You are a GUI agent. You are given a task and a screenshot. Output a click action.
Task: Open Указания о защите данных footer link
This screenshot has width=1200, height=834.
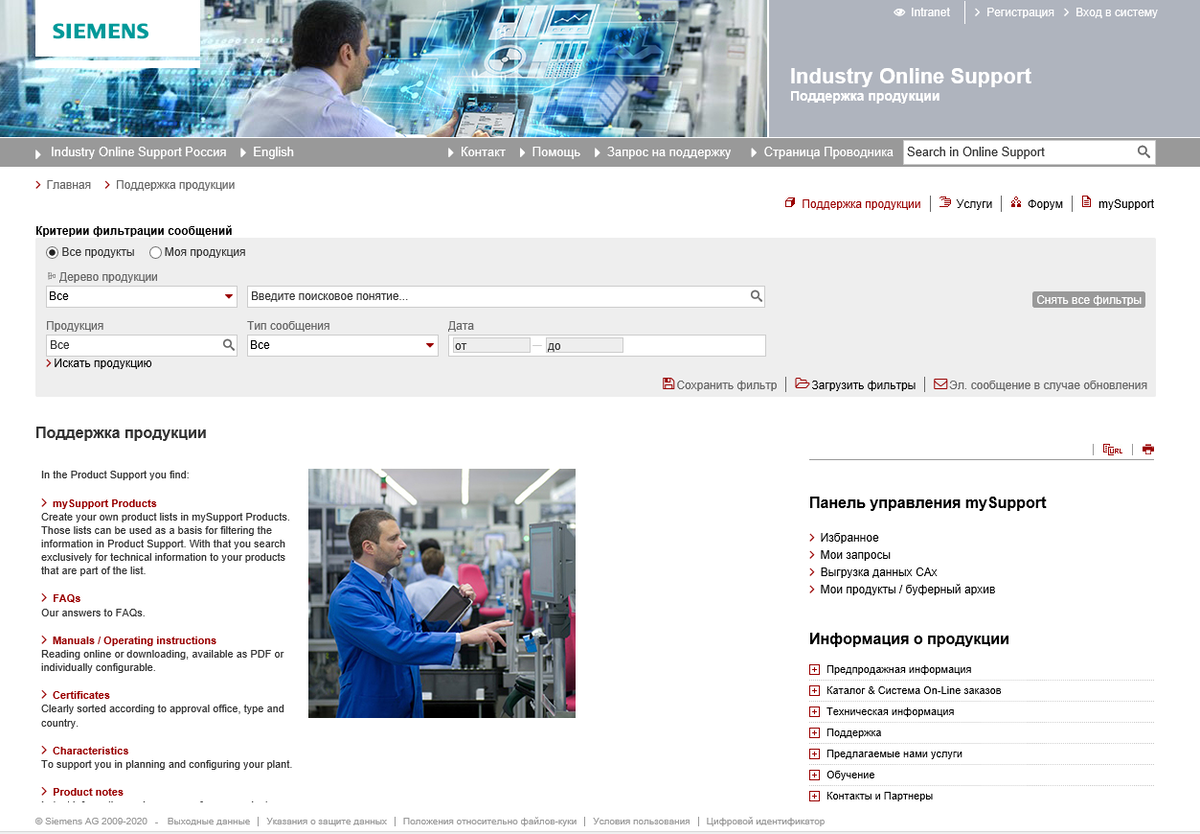[327, 821]
